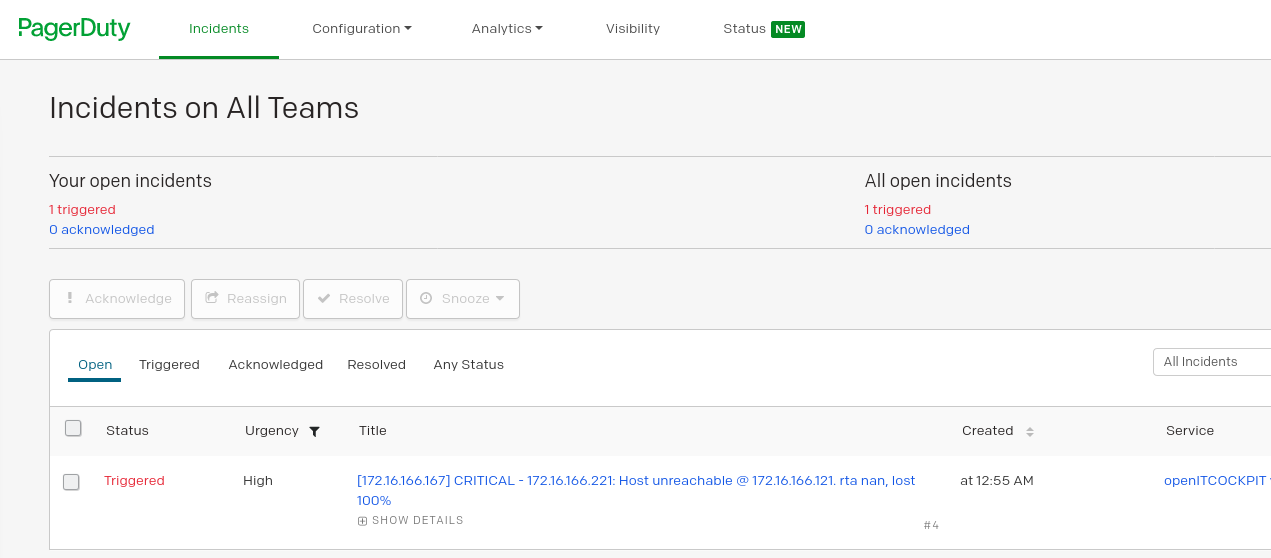Click the #4 incident number
This screenshot has width=1271, height=558.
(931, 525)
